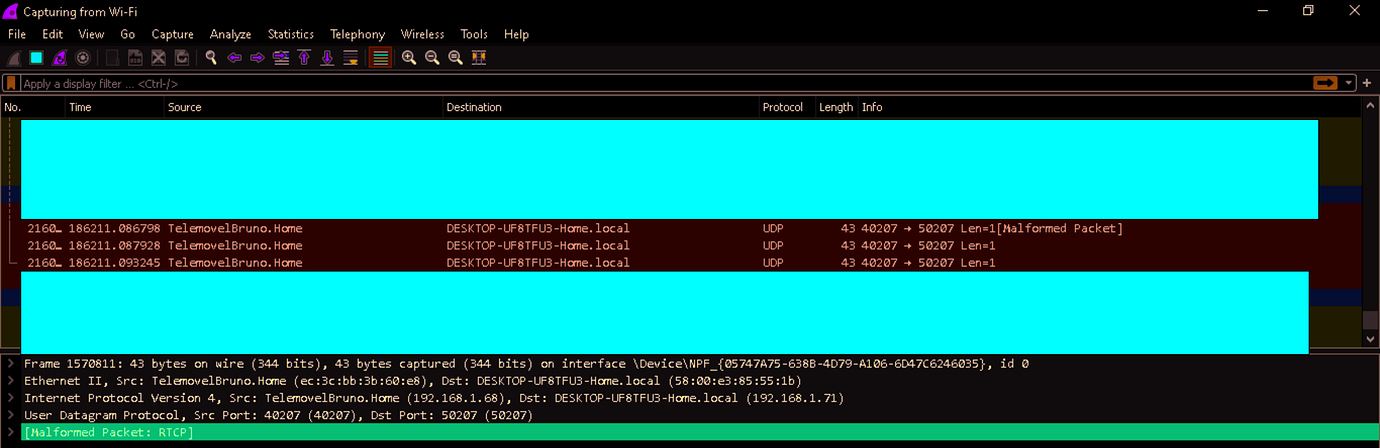
Task: Toggle packet list colorization button
Action: tap(380, 58)
